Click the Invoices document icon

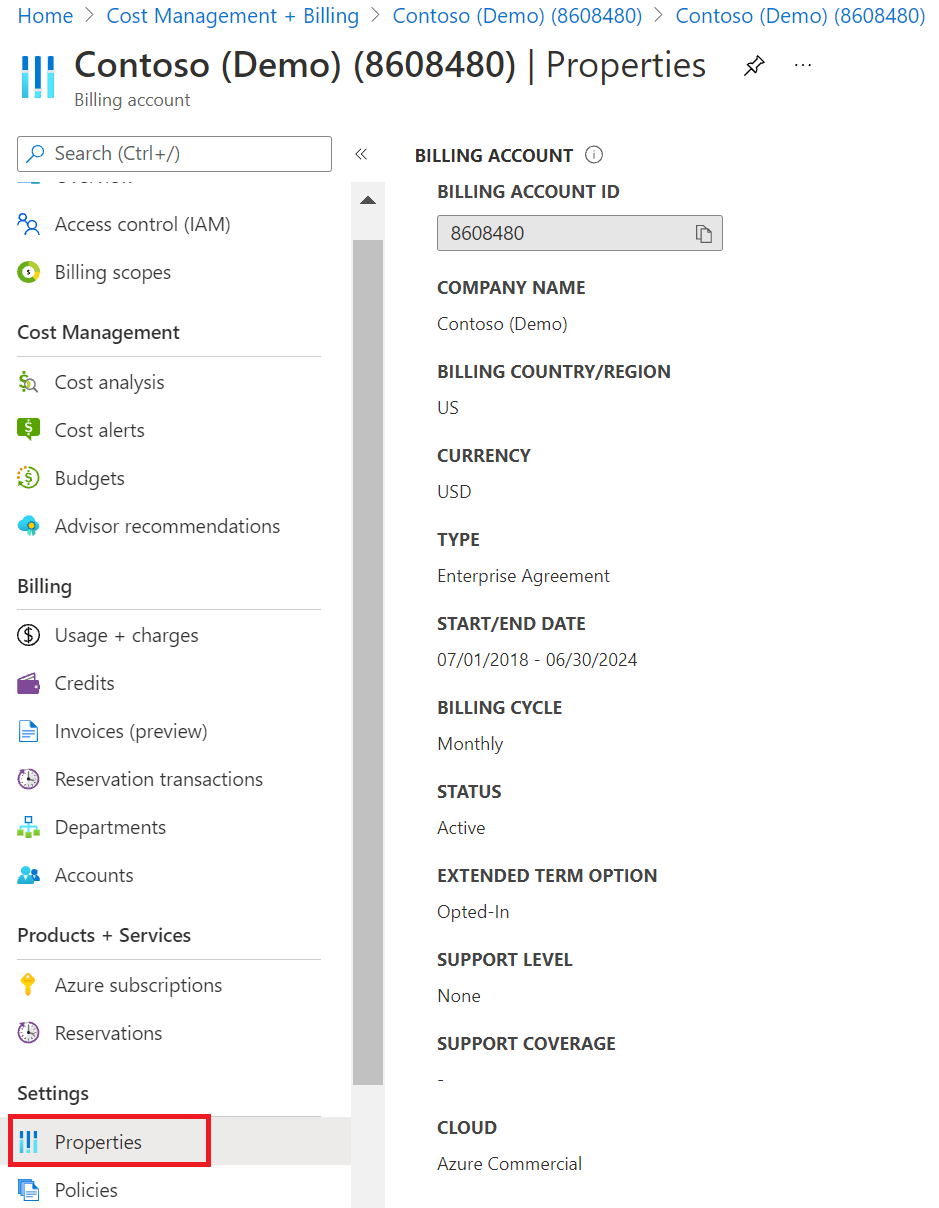(29, 731)
